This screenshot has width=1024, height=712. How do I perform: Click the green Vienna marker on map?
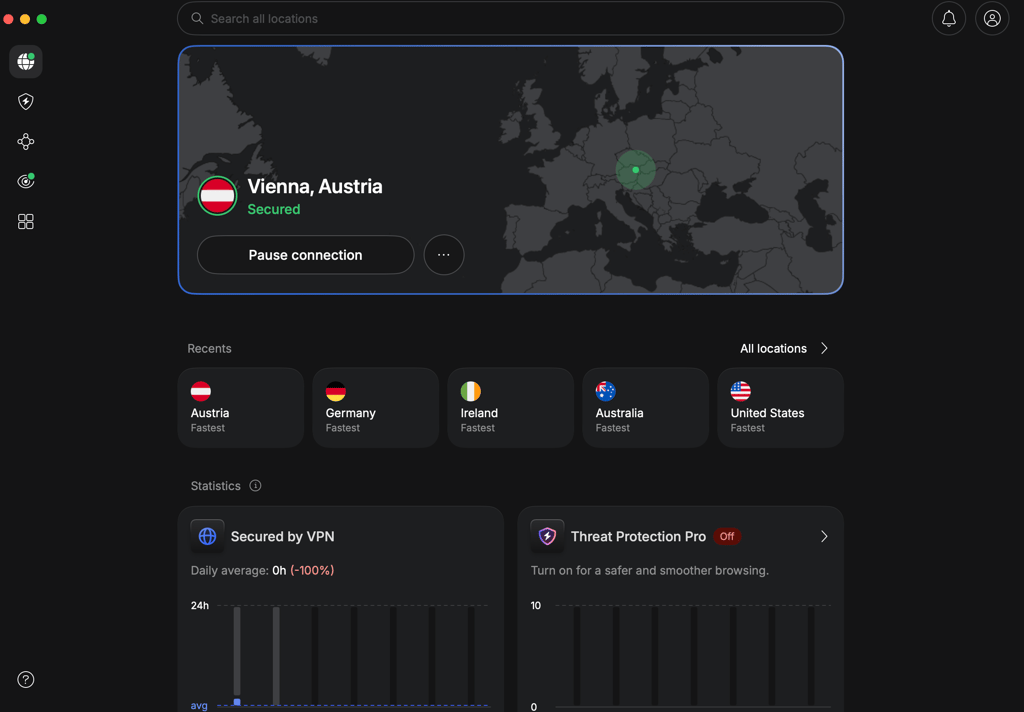[635, 170]
